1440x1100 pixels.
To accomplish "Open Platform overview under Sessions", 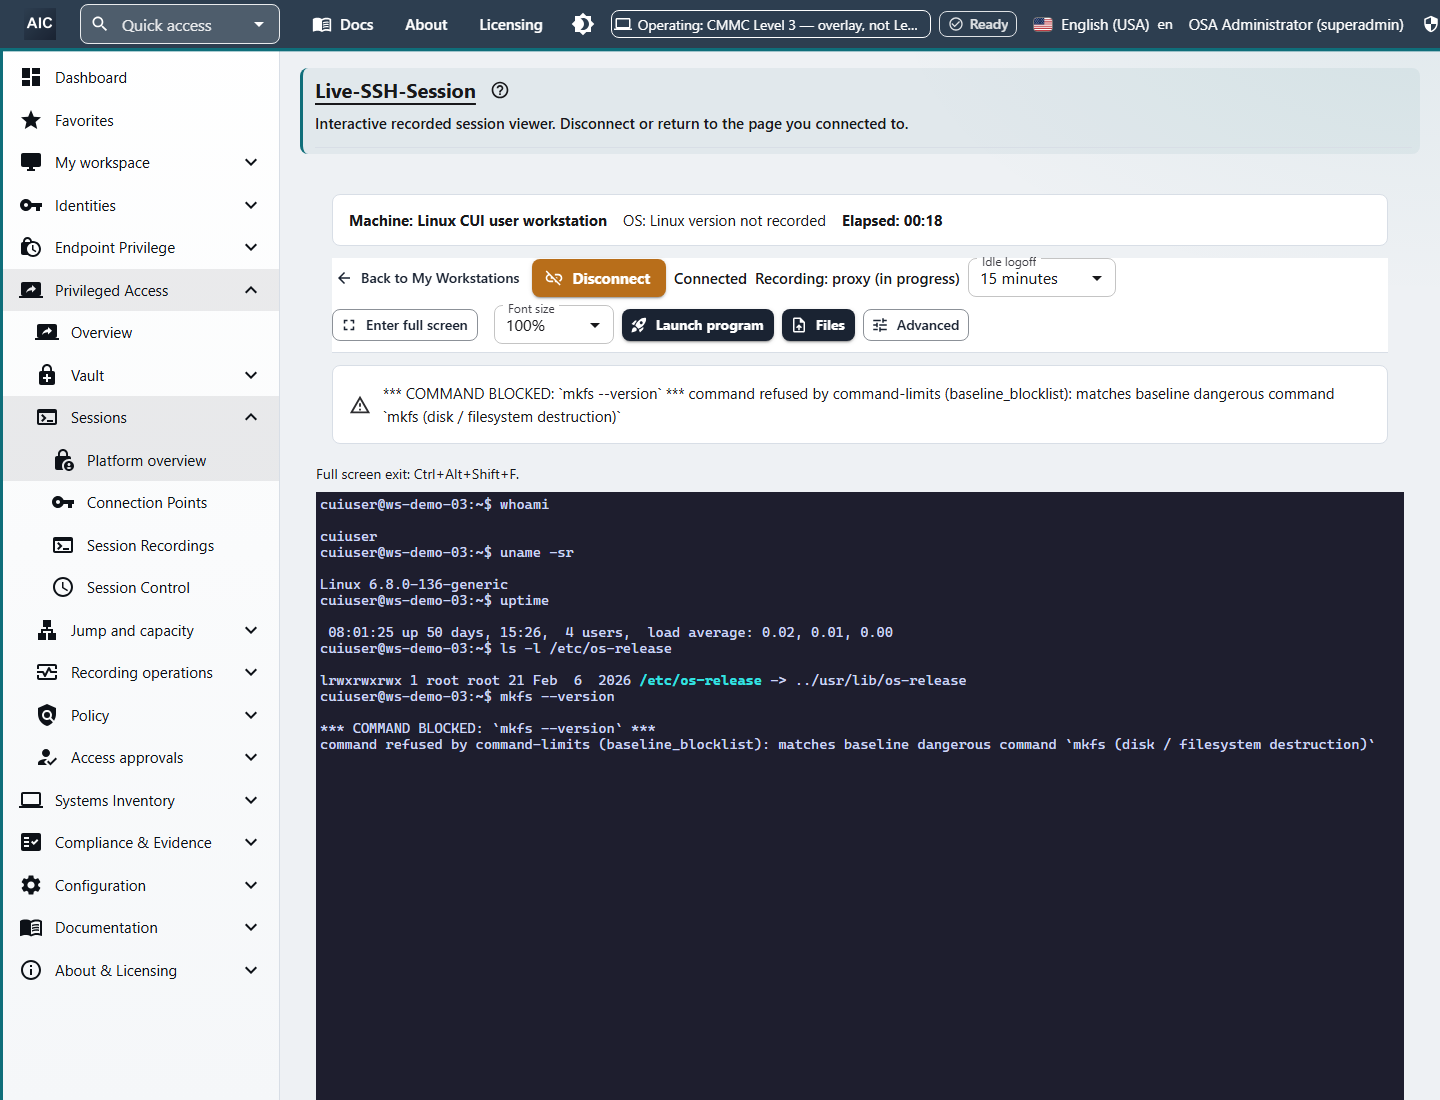I will click(140, 460).
